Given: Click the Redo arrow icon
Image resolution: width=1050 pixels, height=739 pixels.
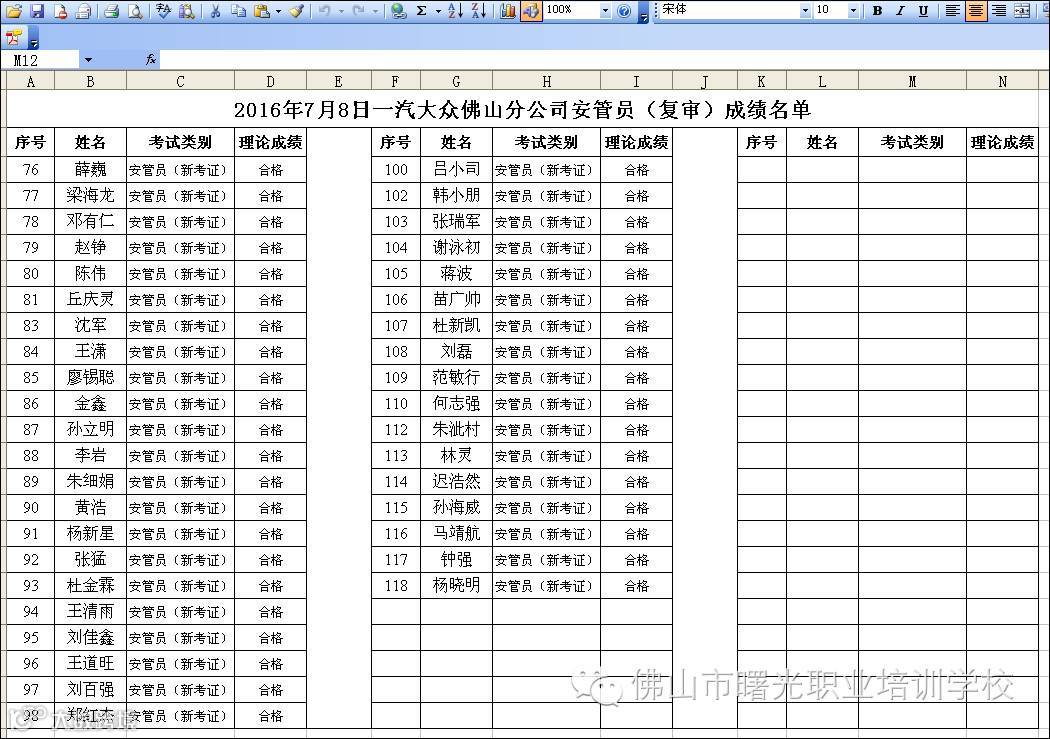Looking at the screenshot, I should point(359,11).
